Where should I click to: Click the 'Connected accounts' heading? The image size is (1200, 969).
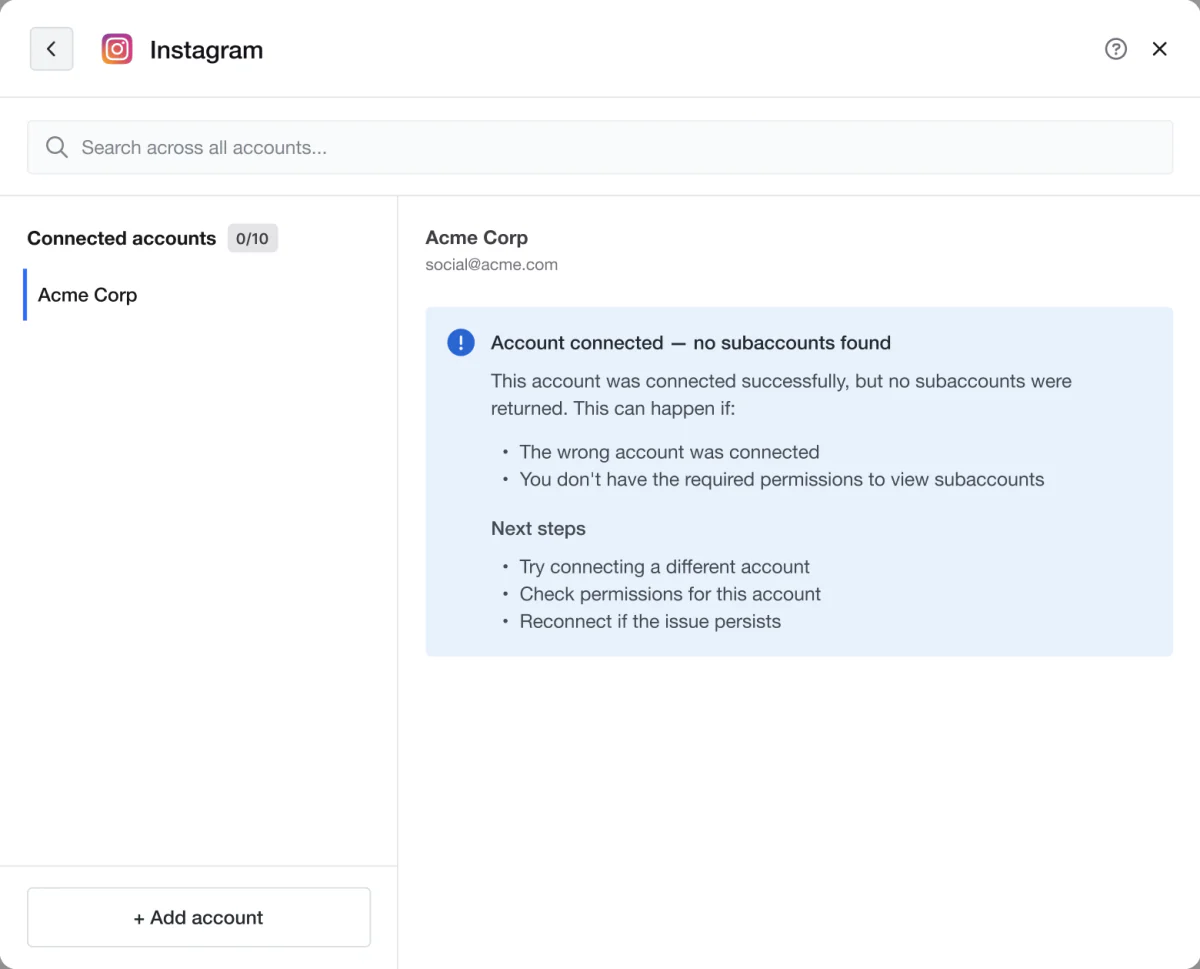[121, 238]
